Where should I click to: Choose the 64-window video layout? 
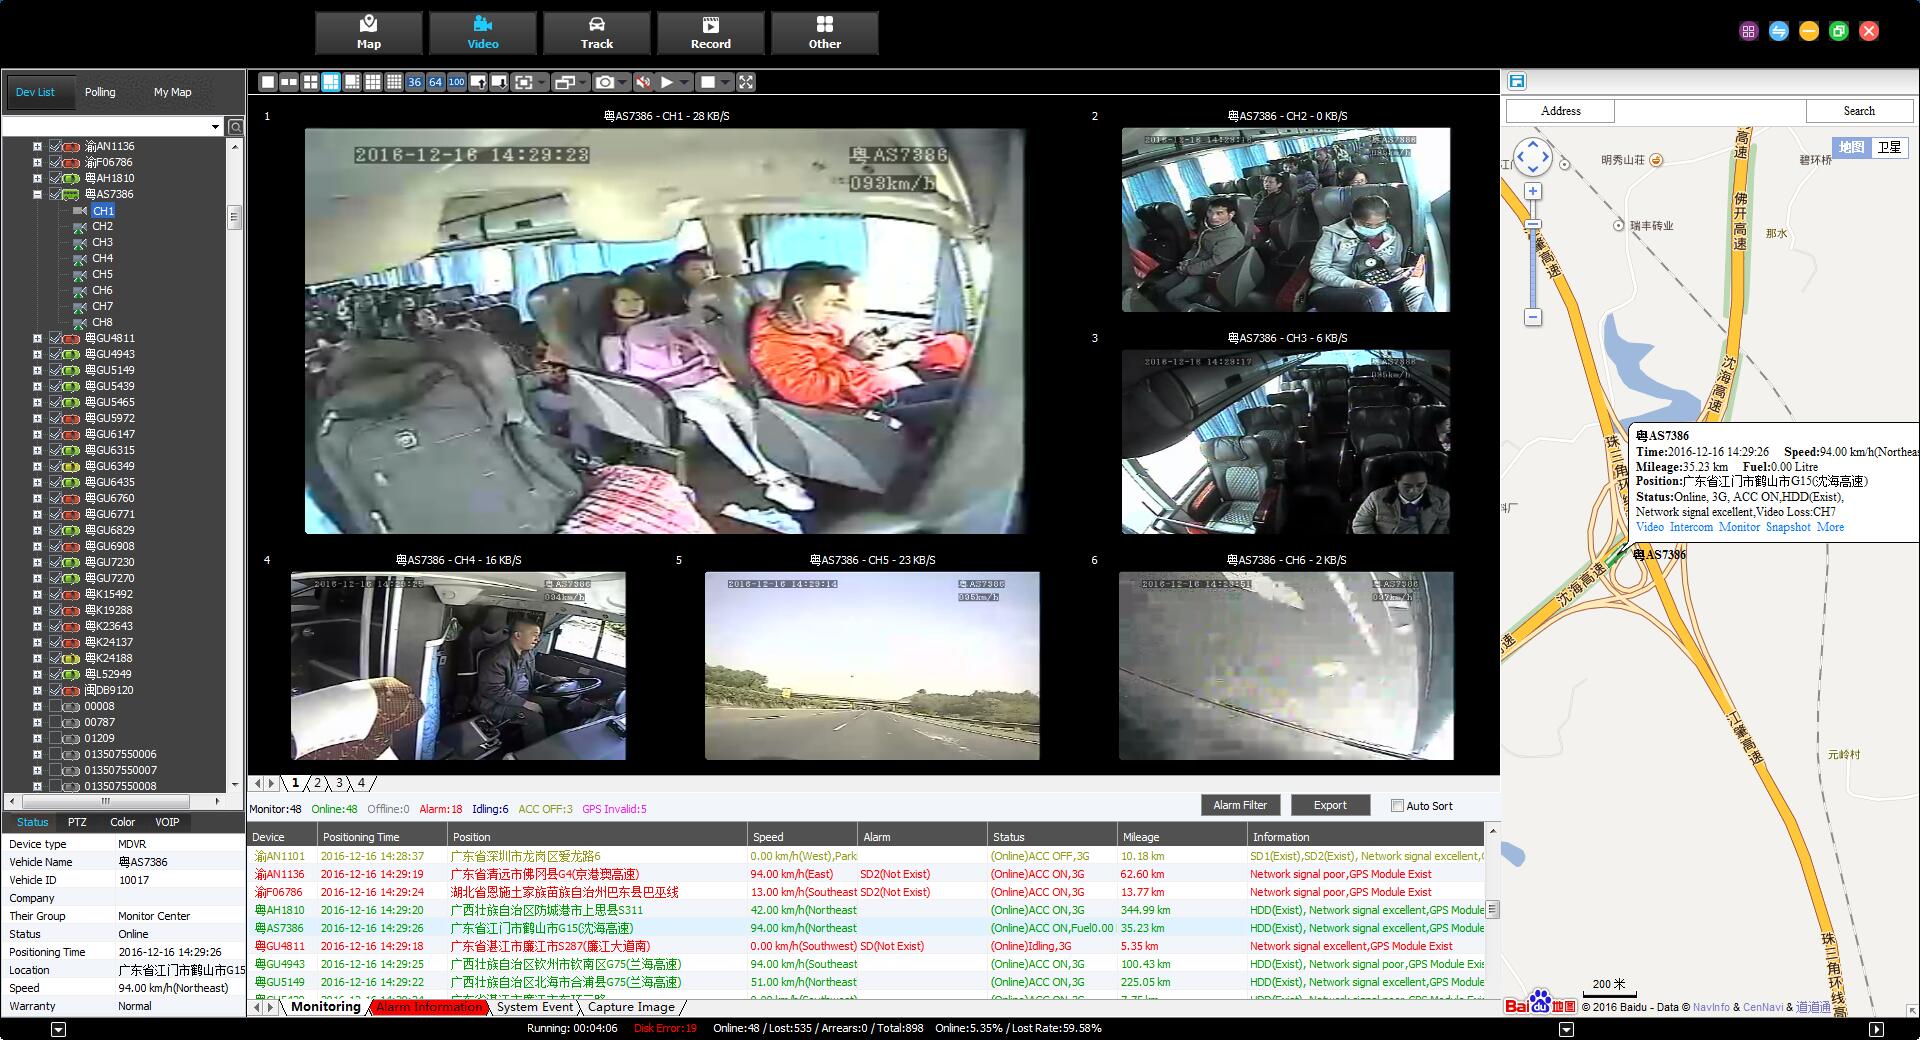[x=436, y=82]
